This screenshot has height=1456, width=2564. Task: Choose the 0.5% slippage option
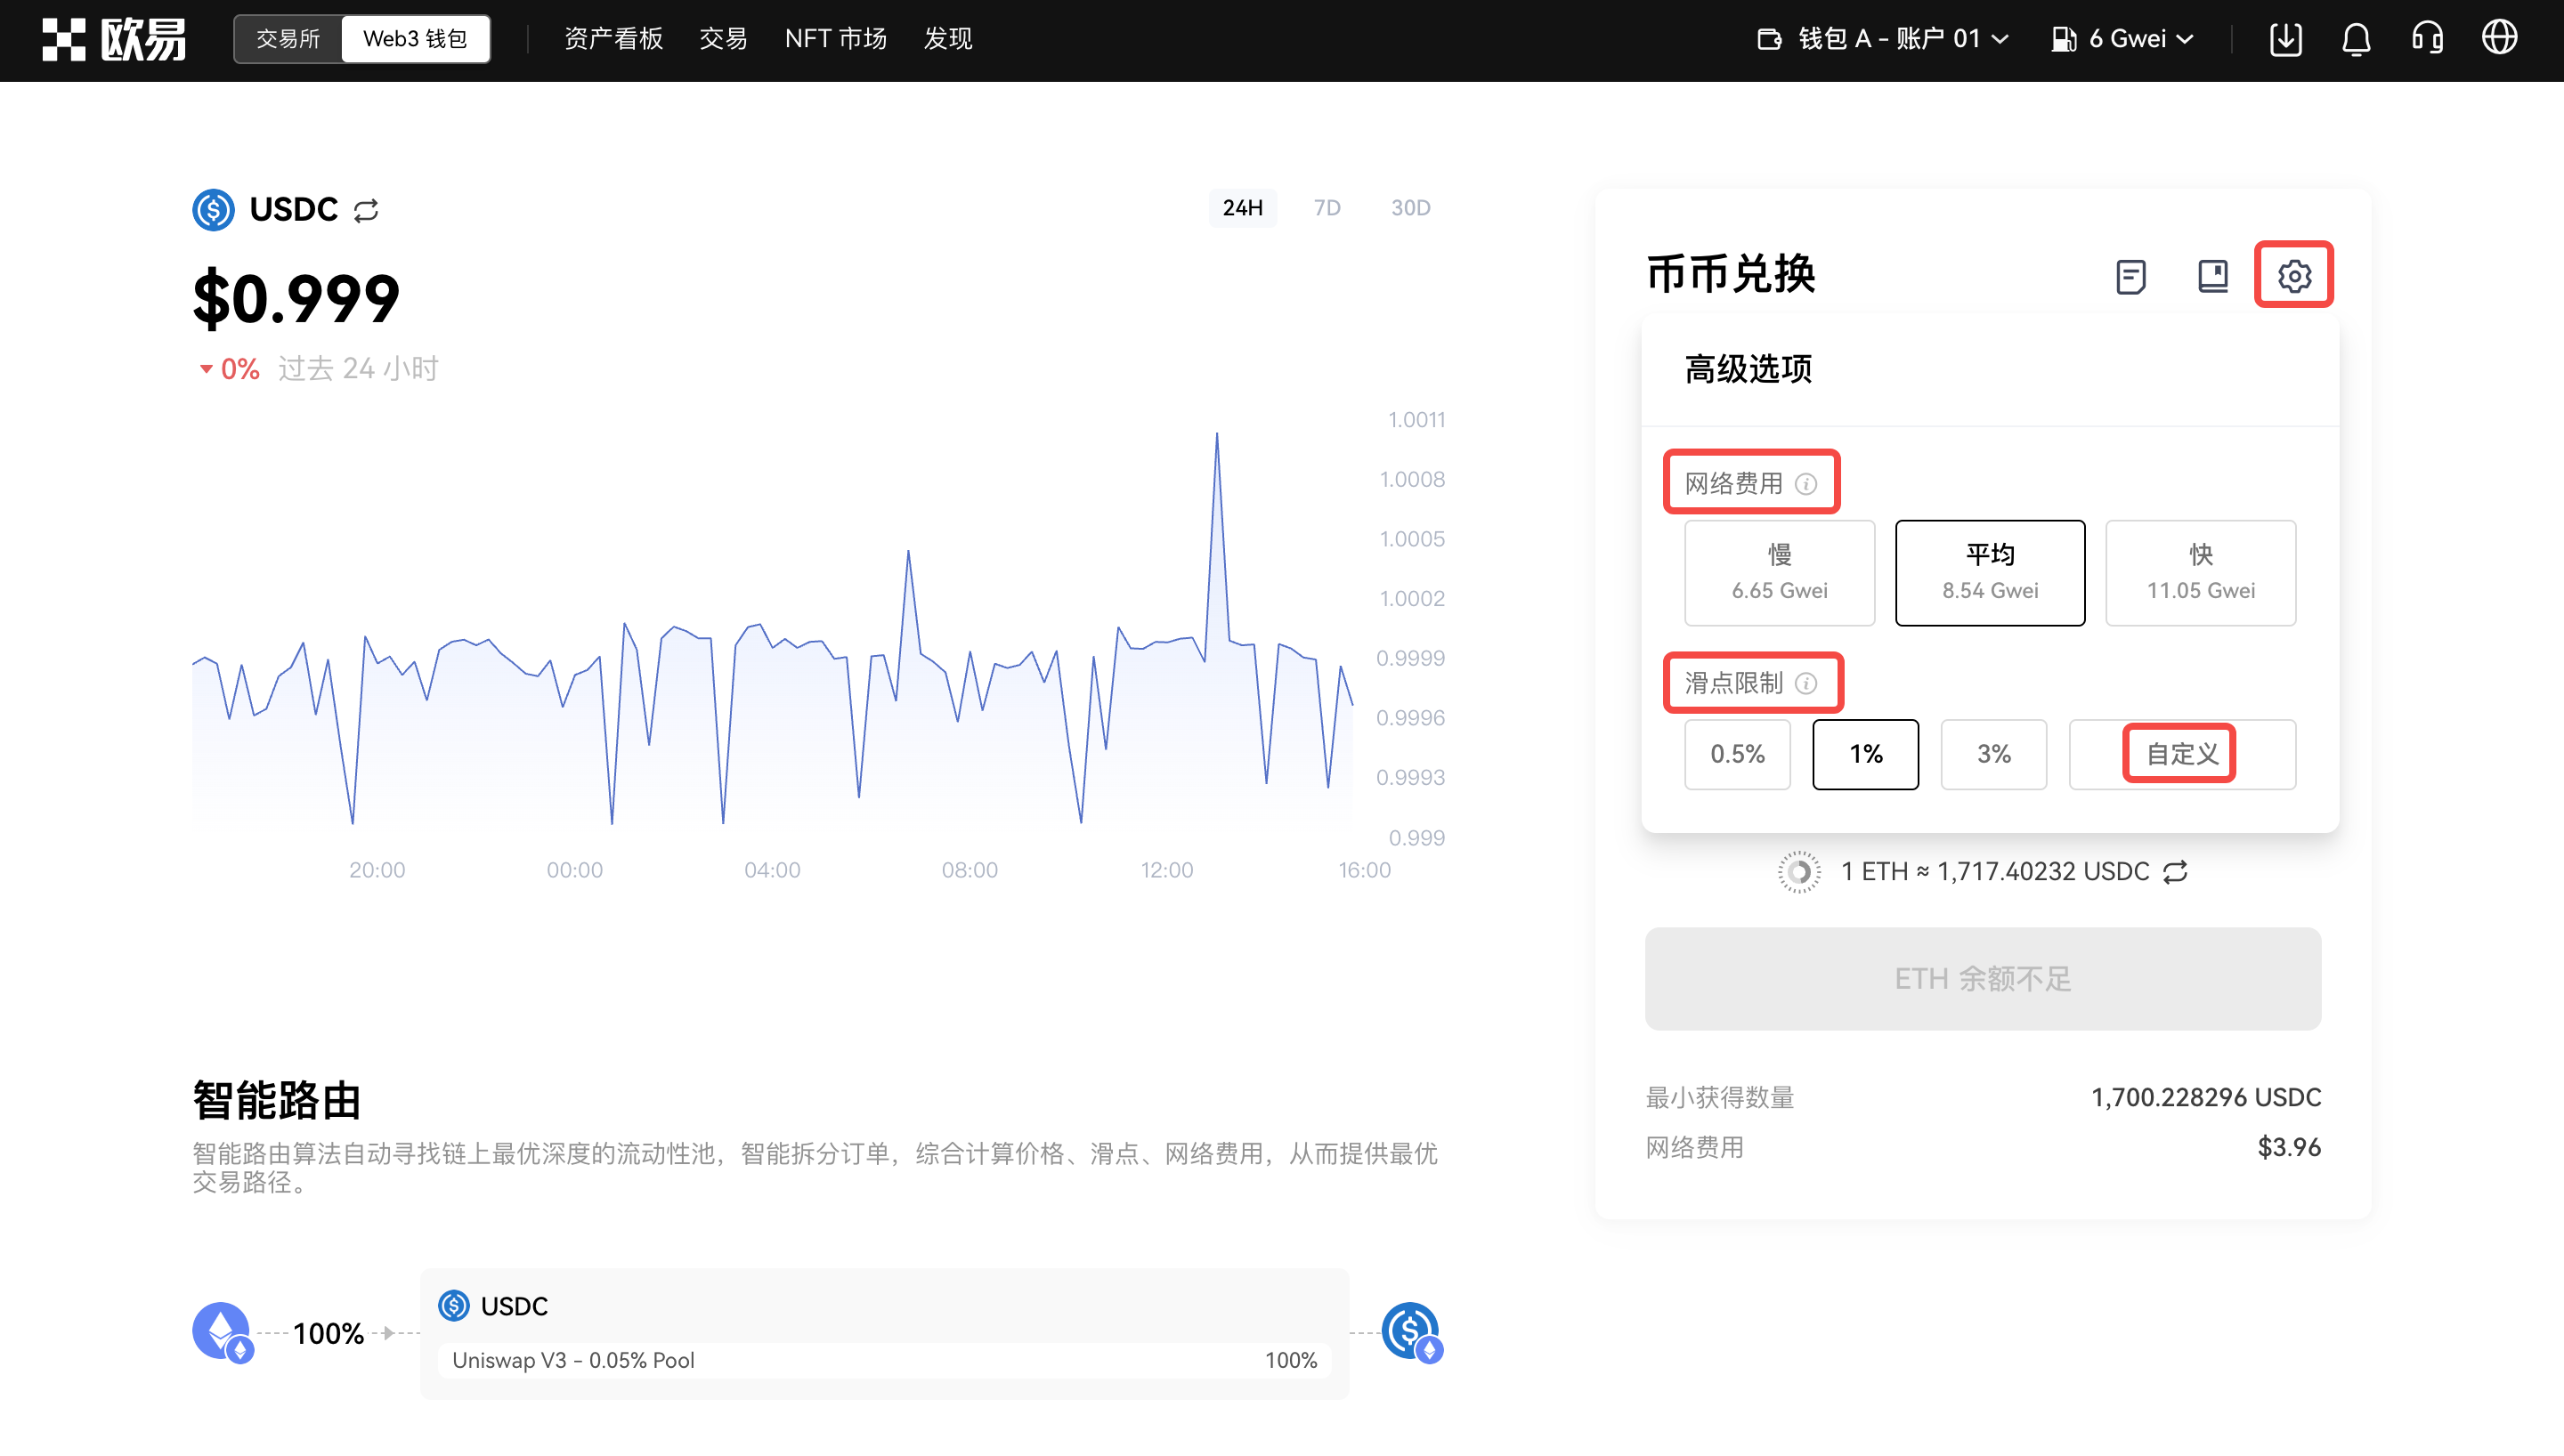[x=1737, y=754]
